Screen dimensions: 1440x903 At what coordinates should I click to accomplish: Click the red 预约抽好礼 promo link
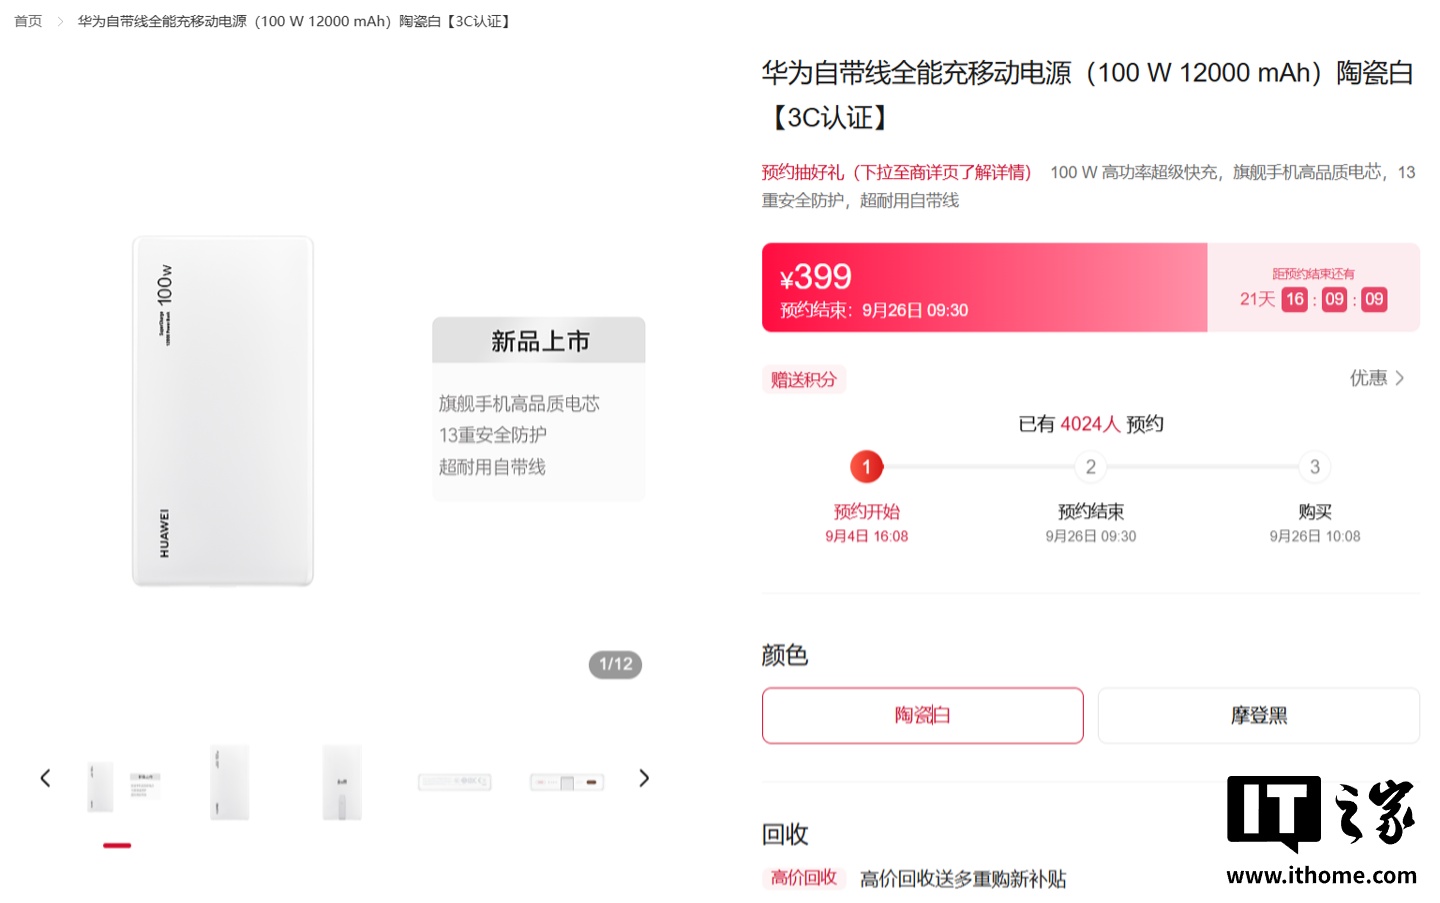[896, 172]
